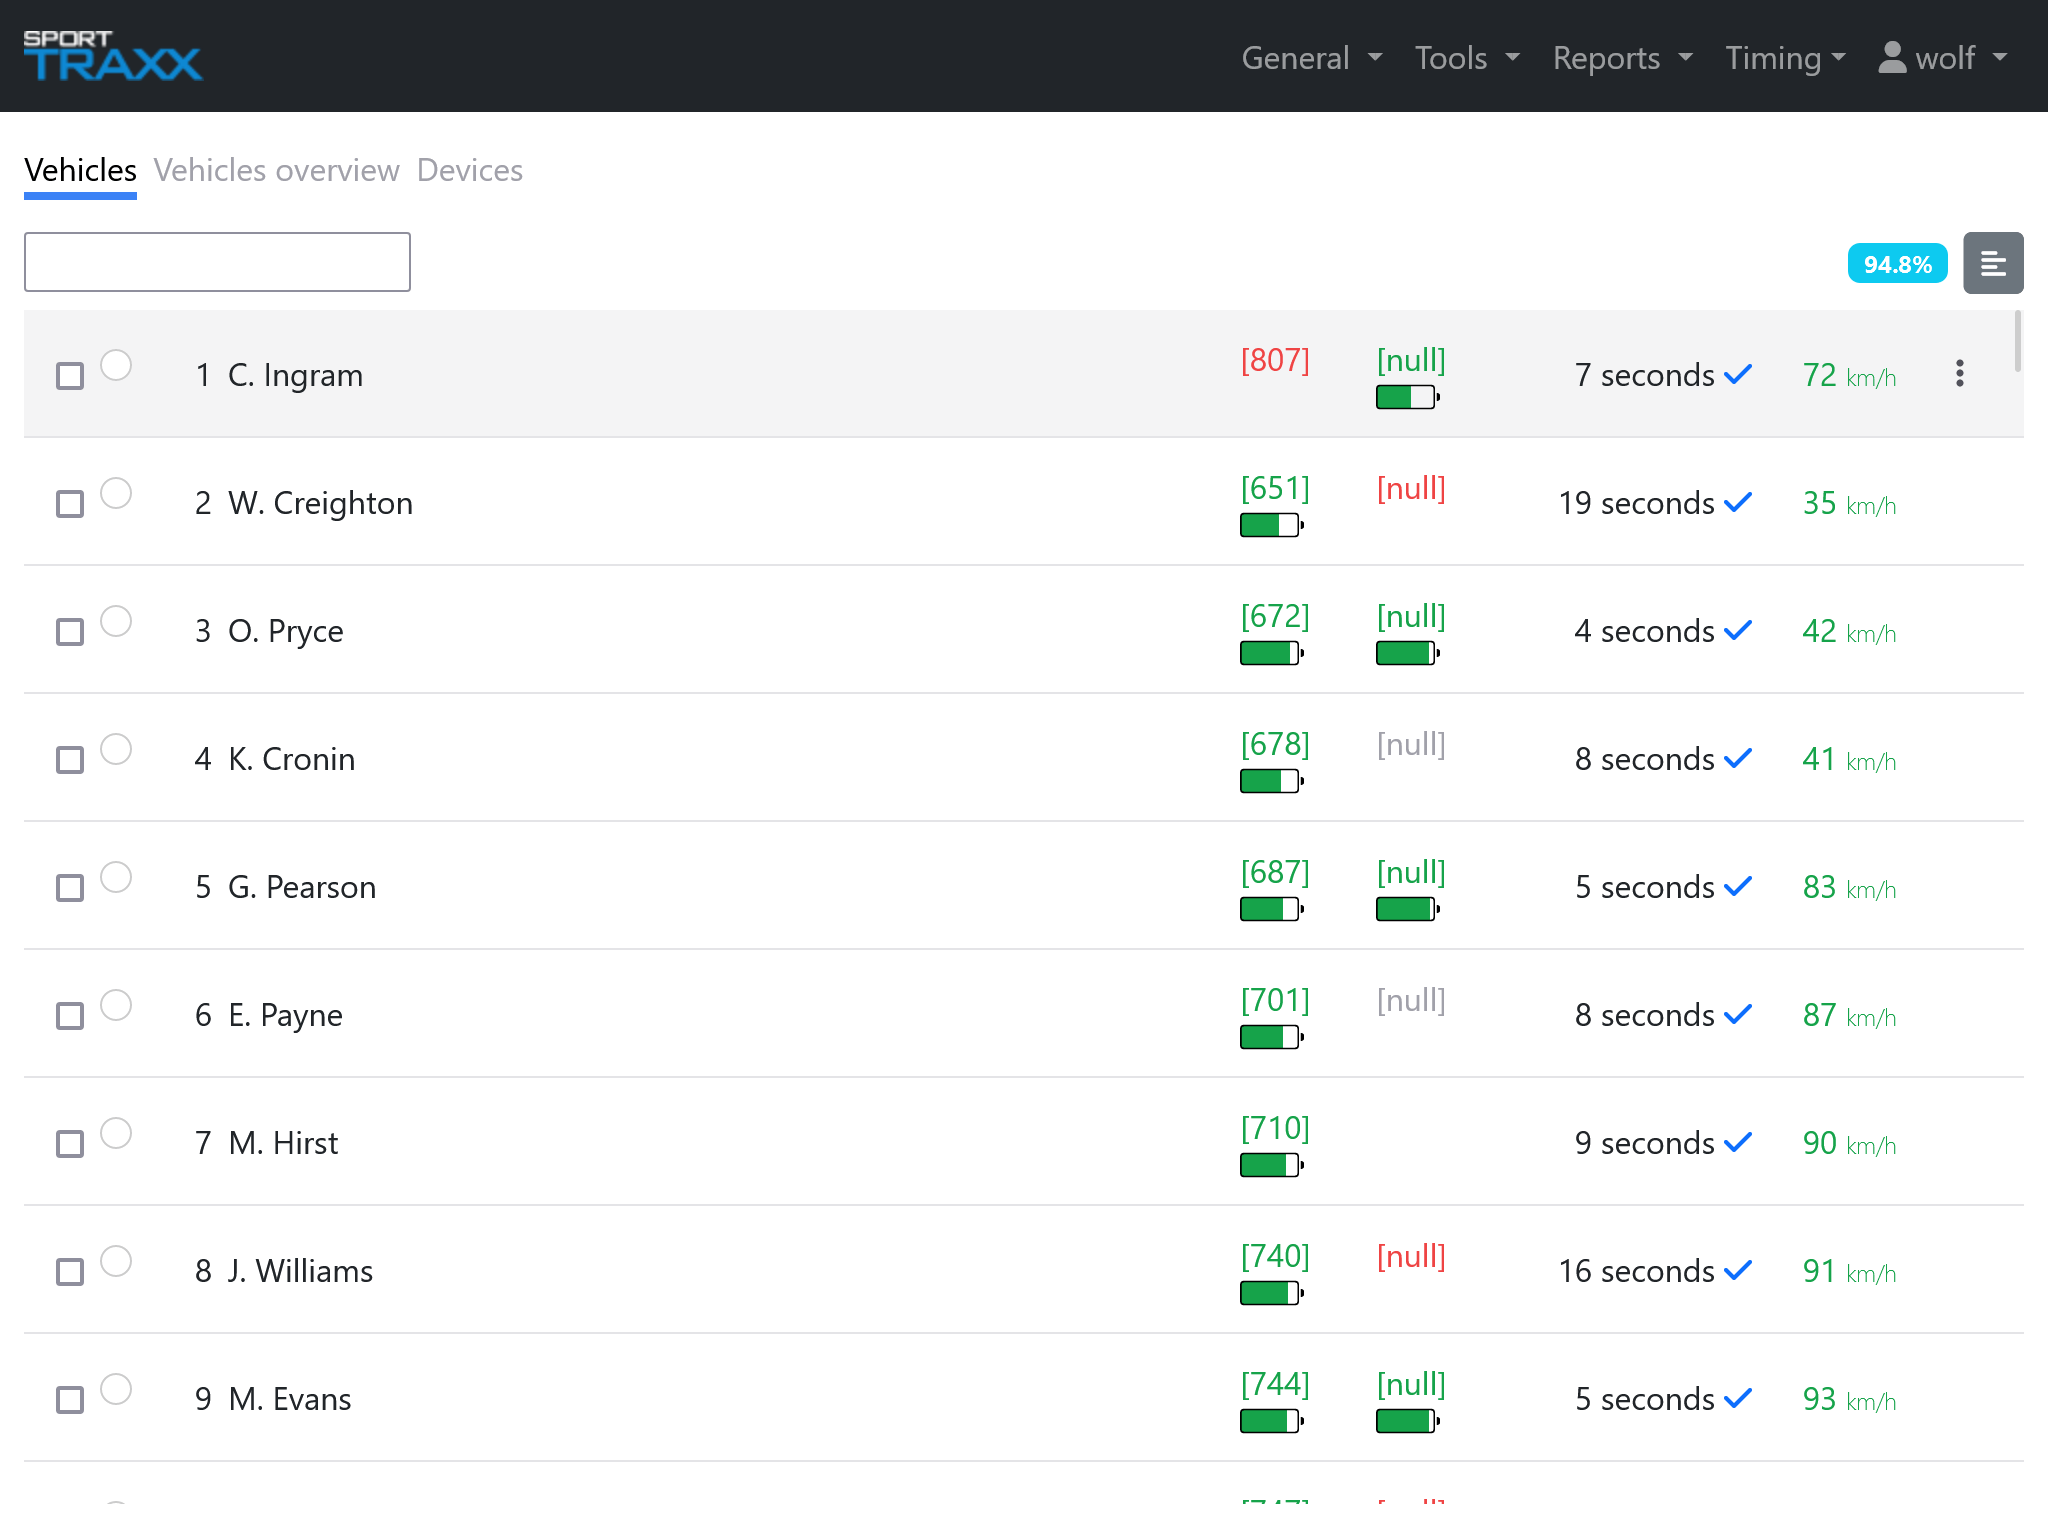Open the Vehicles overview tab
Screen dimensions: 2048x1536
click(277, 170)
